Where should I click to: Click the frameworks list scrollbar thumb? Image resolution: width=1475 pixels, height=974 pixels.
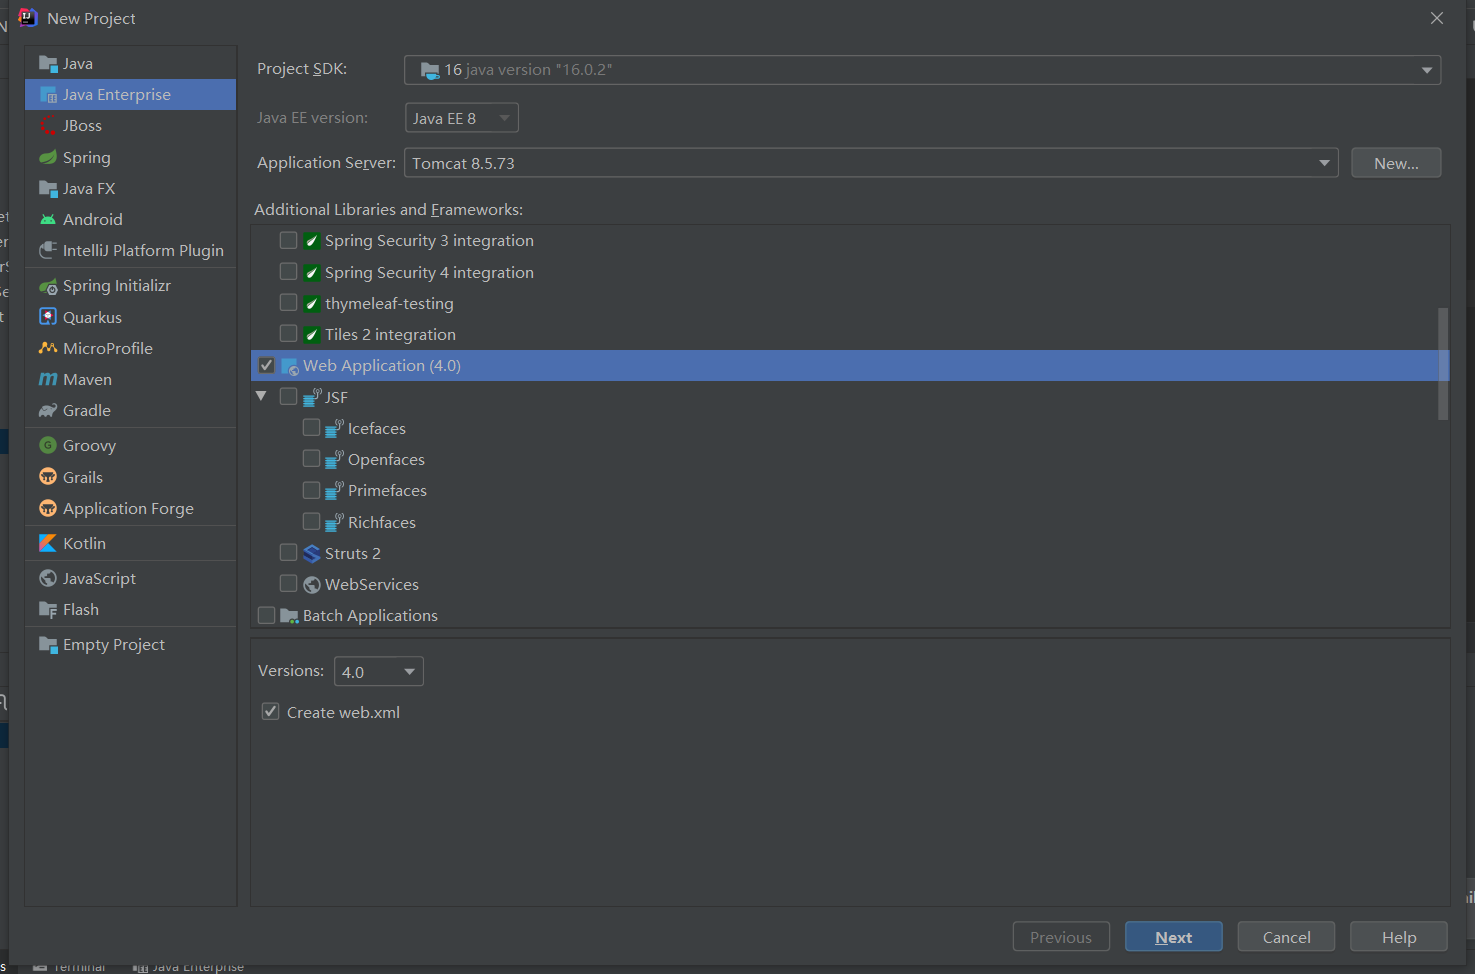click(x=1443, y=364)
